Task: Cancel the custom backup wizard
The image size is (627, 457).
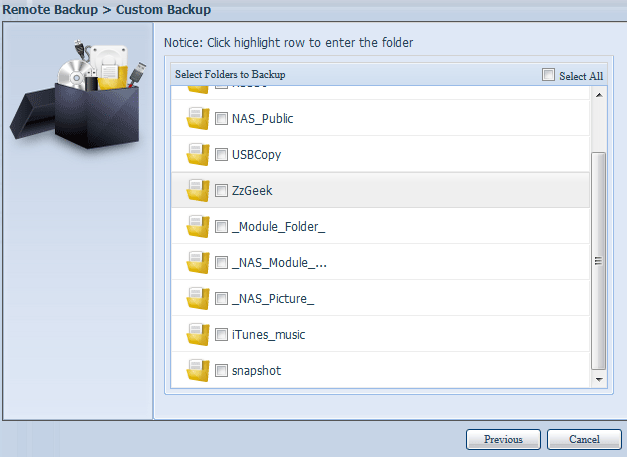Action: [x=584, y=439]
